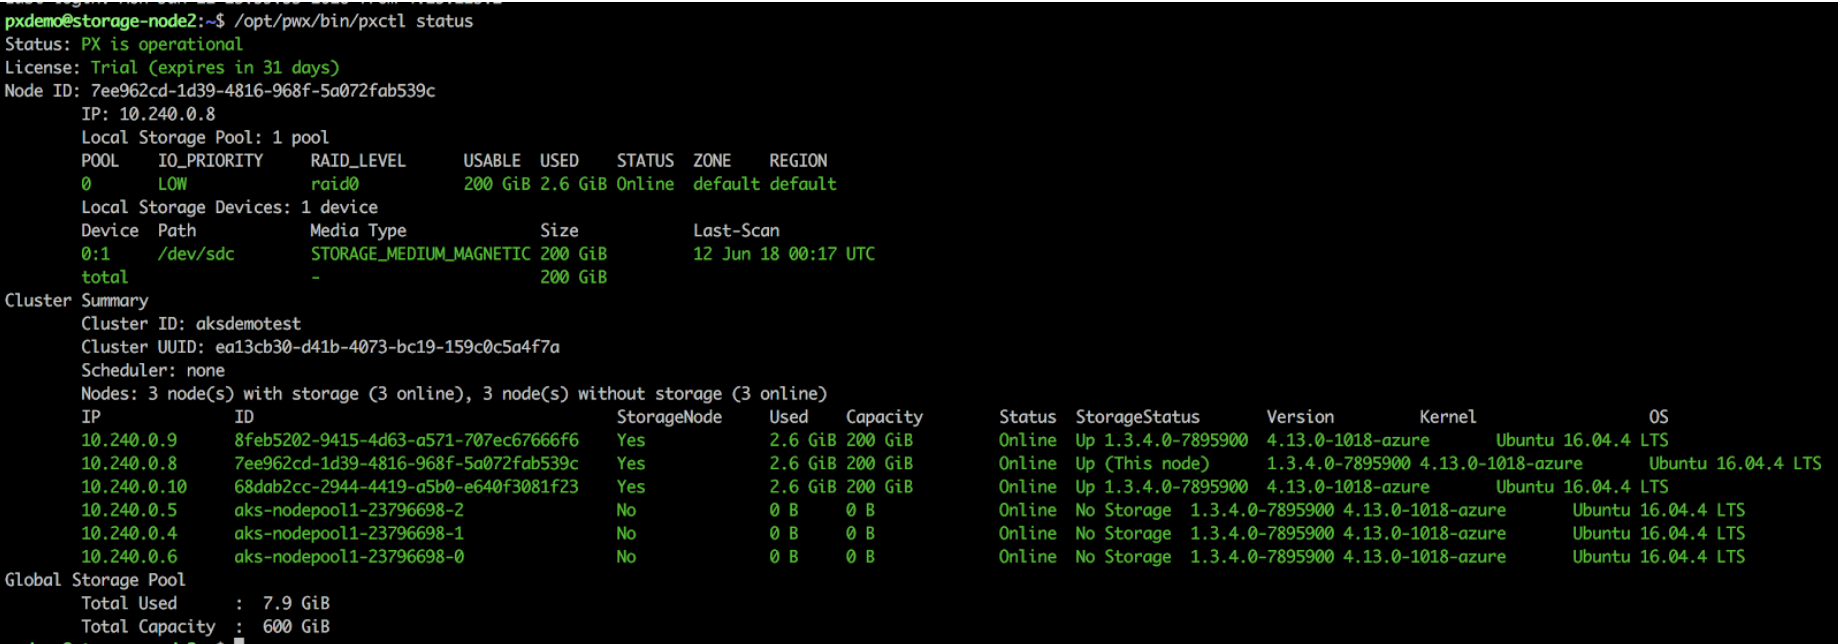The height and width of the screenshot is (644, 1838).
Task: Click the Node ID value on the top line
Action: 262,91
